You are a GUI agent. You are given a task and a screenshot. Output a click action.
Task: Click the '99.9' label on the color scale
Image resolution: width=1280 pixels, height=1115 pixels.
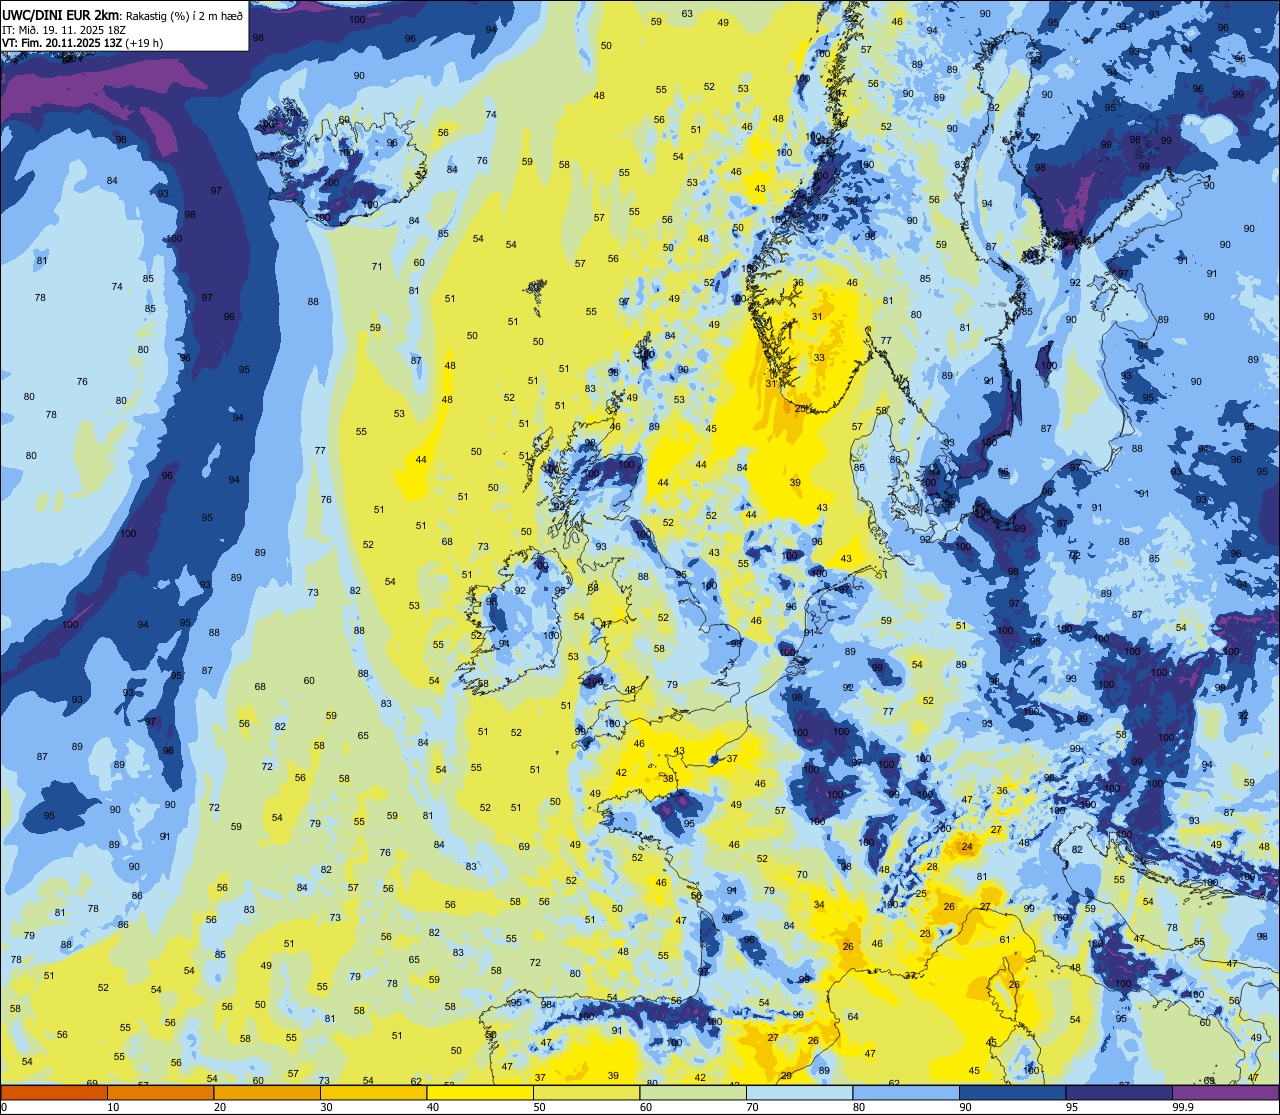(1183, 1107)
